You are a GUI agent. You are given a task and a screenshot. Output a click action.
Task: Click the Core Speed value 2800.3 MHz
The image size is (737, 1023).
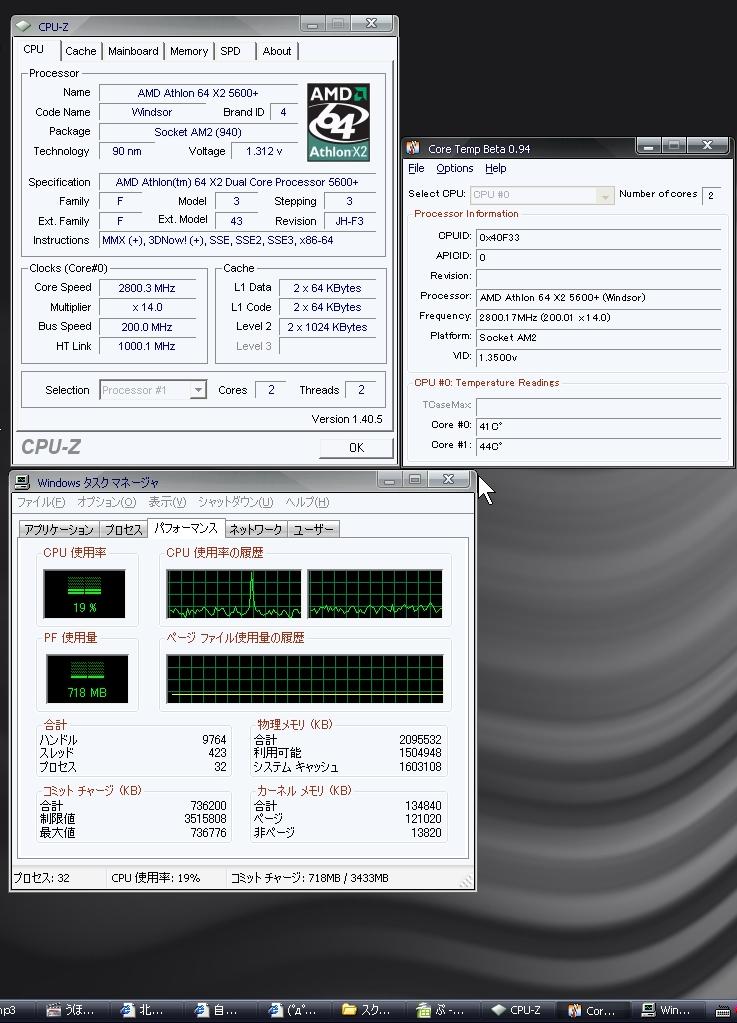click(147, 288)
